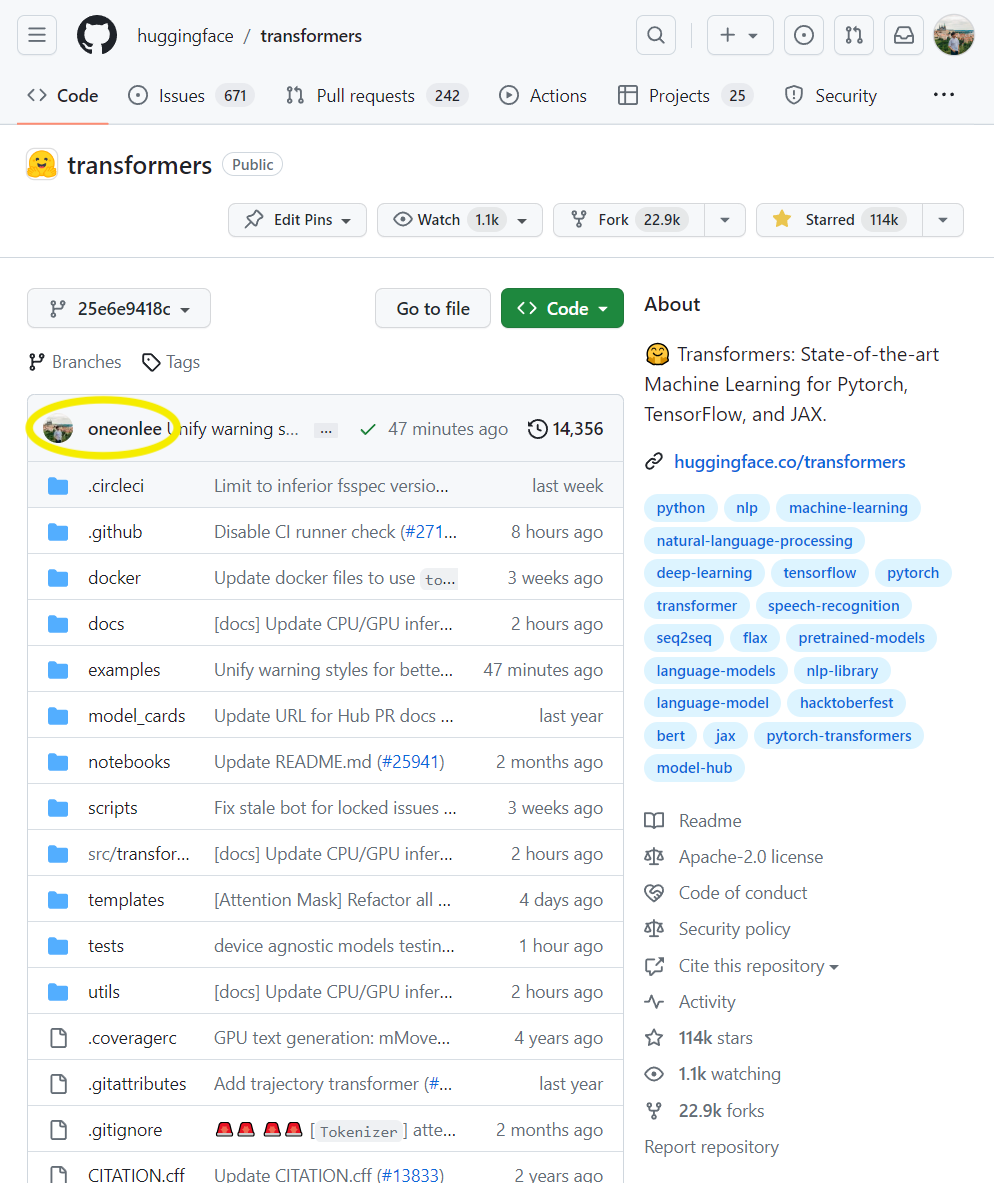Open commit history 14,356

point(566,429)
